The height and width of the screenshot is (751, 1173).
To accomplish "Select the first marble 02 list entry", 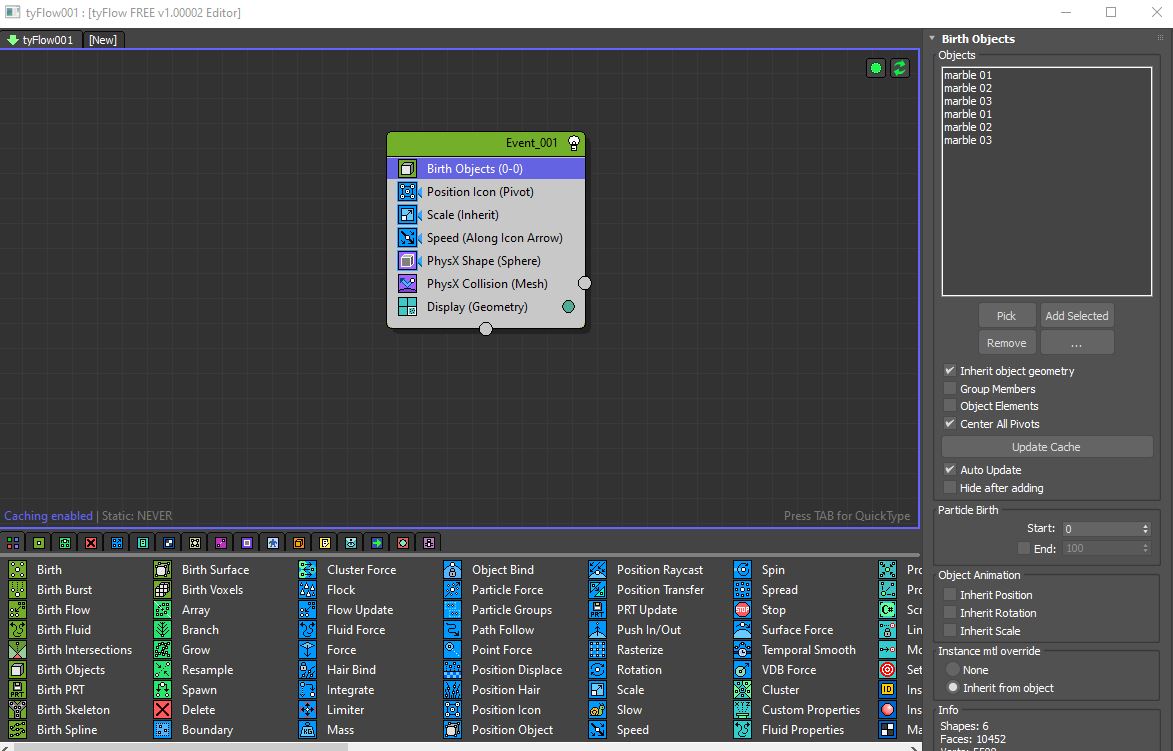I will tap(968, 88).
